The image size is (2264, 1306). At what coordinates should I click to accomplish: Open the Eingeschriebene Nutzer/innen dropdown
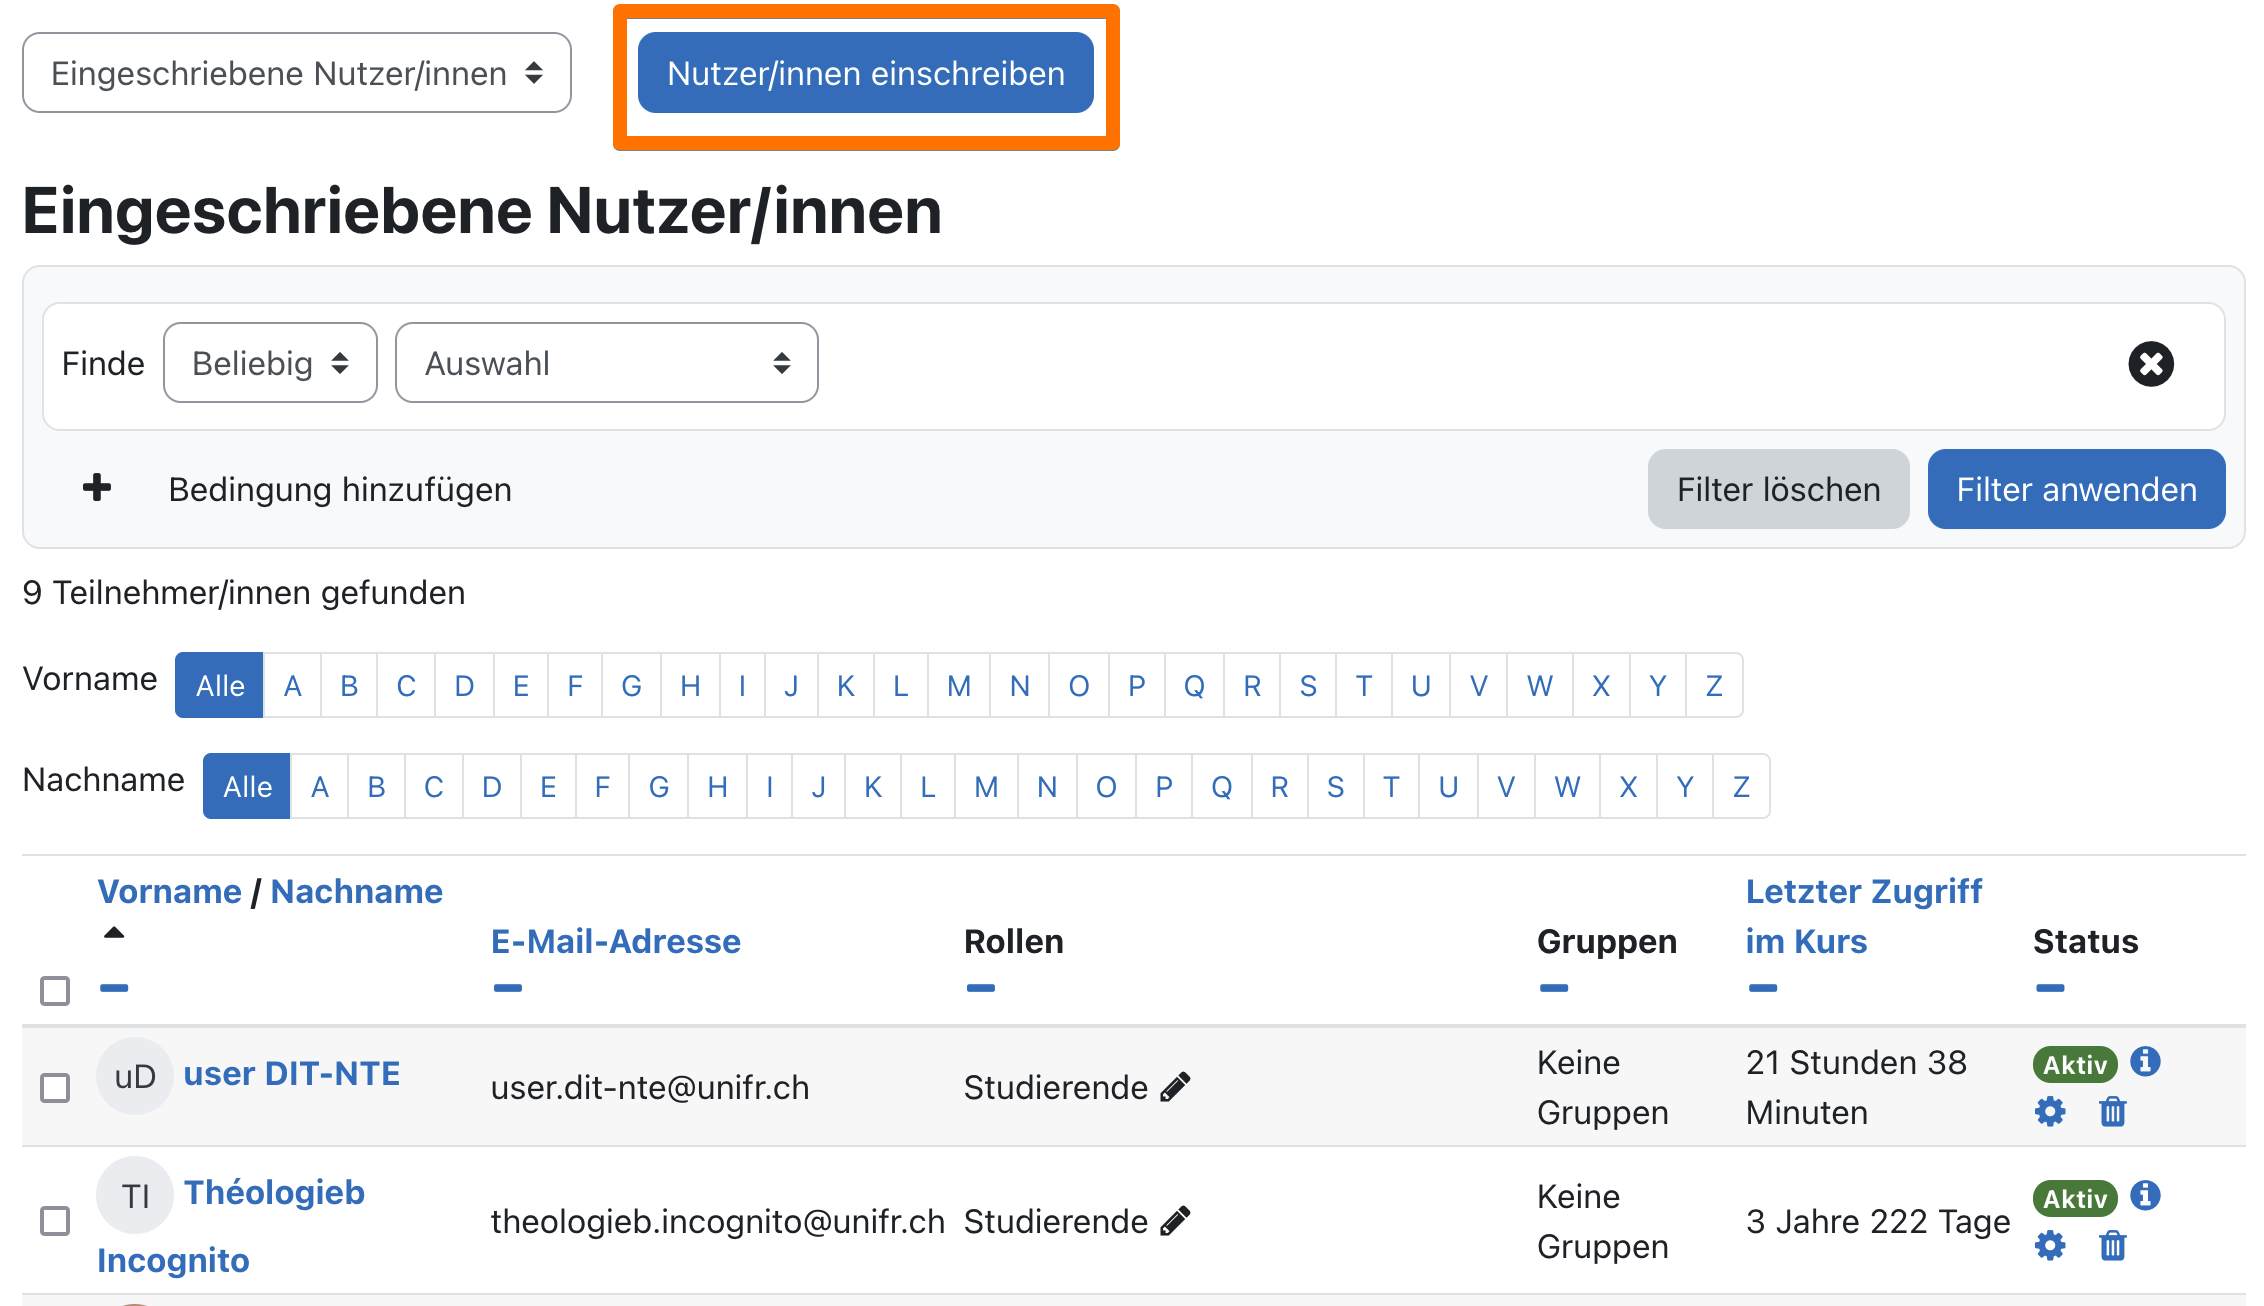coord(296,72)
